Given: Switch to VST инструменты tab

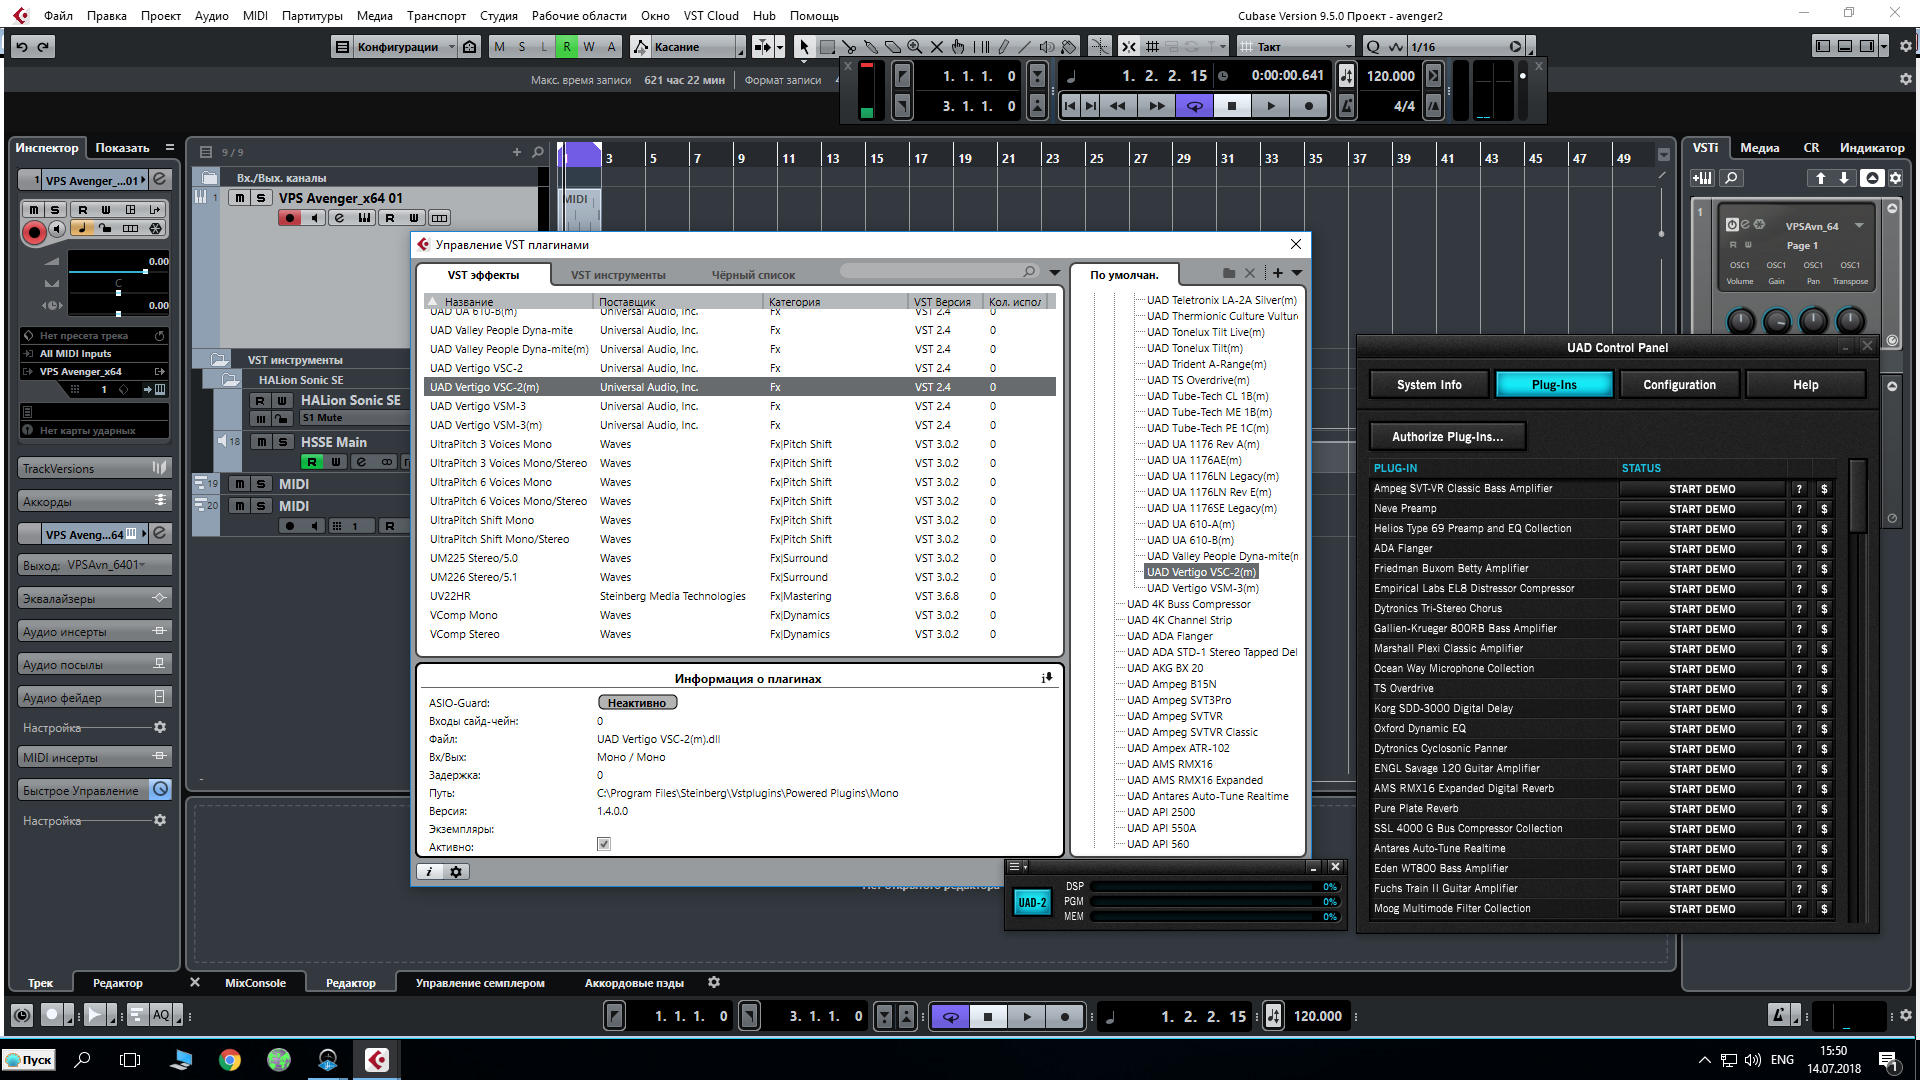Looking at the screenshot, I should (x=618, y=275).
